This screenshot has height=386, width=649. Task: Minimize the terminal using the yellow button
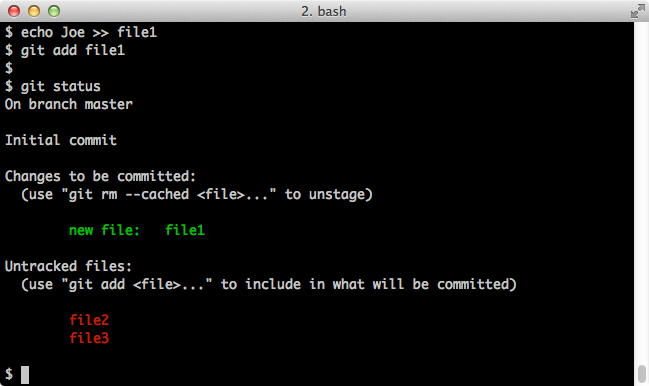pyautogui.click(x=34, y=11)
